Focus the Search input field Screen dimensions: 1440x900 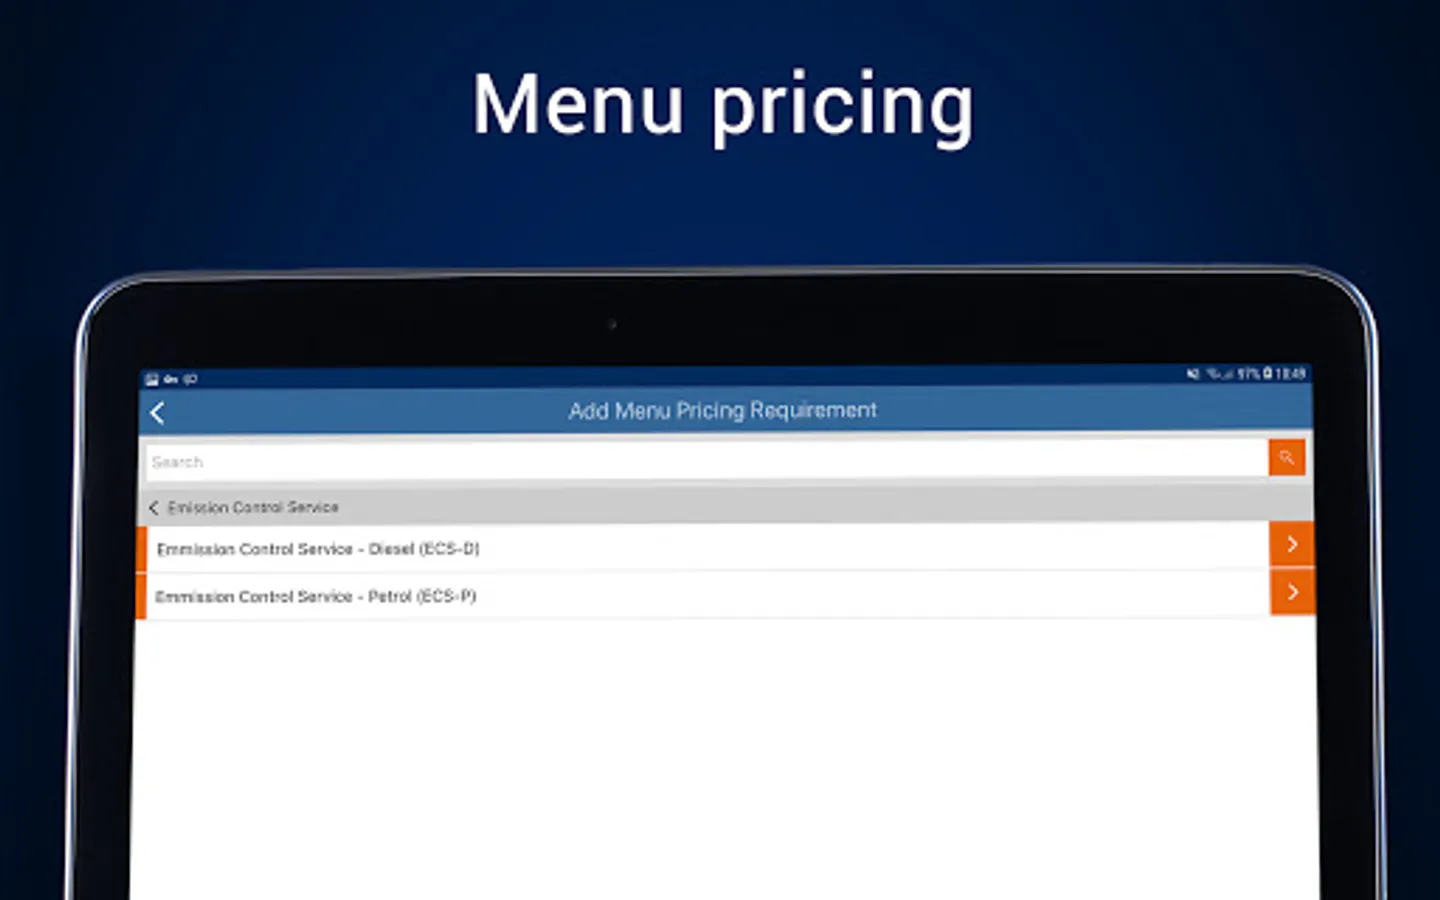[x=707, y=461]
